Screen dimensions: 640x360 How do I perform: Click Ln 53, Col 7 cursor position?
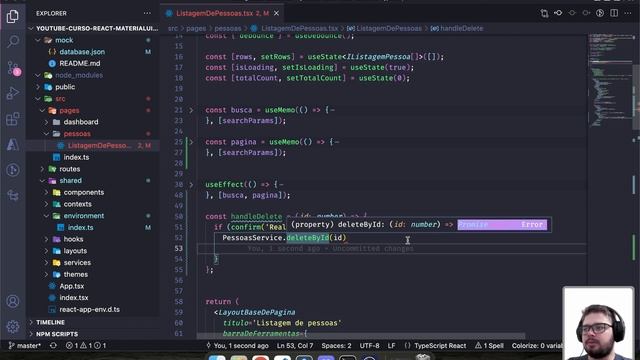click(x=295, y=346)
